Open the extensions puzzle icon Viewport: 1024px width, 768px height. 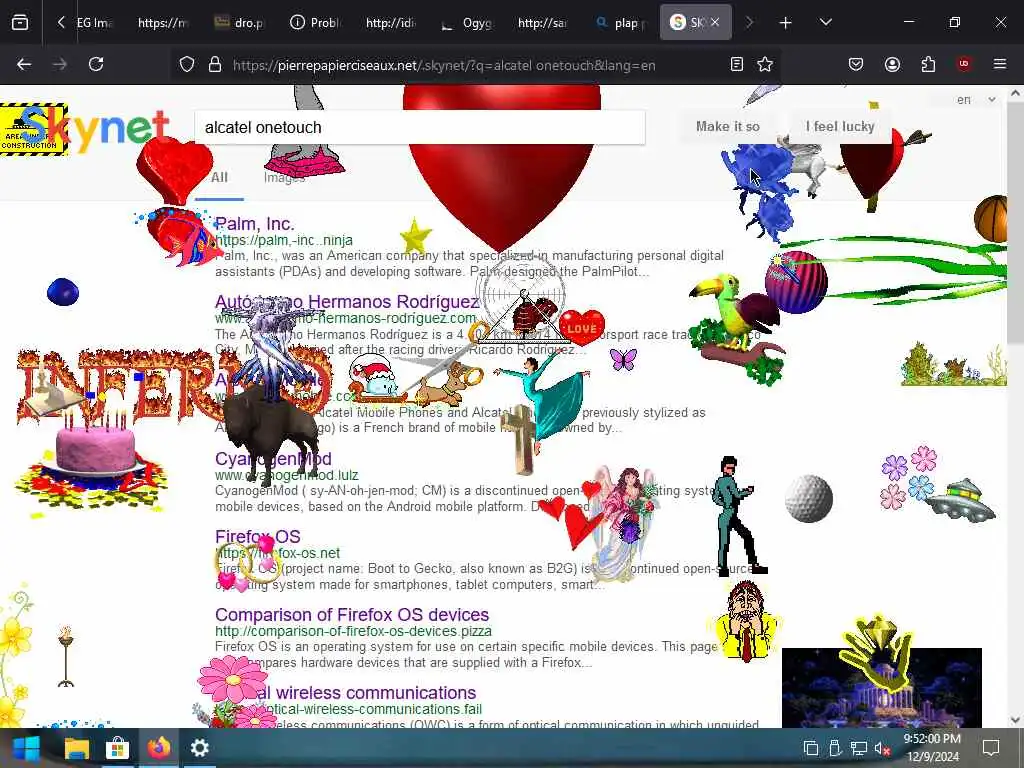[928, 64]
